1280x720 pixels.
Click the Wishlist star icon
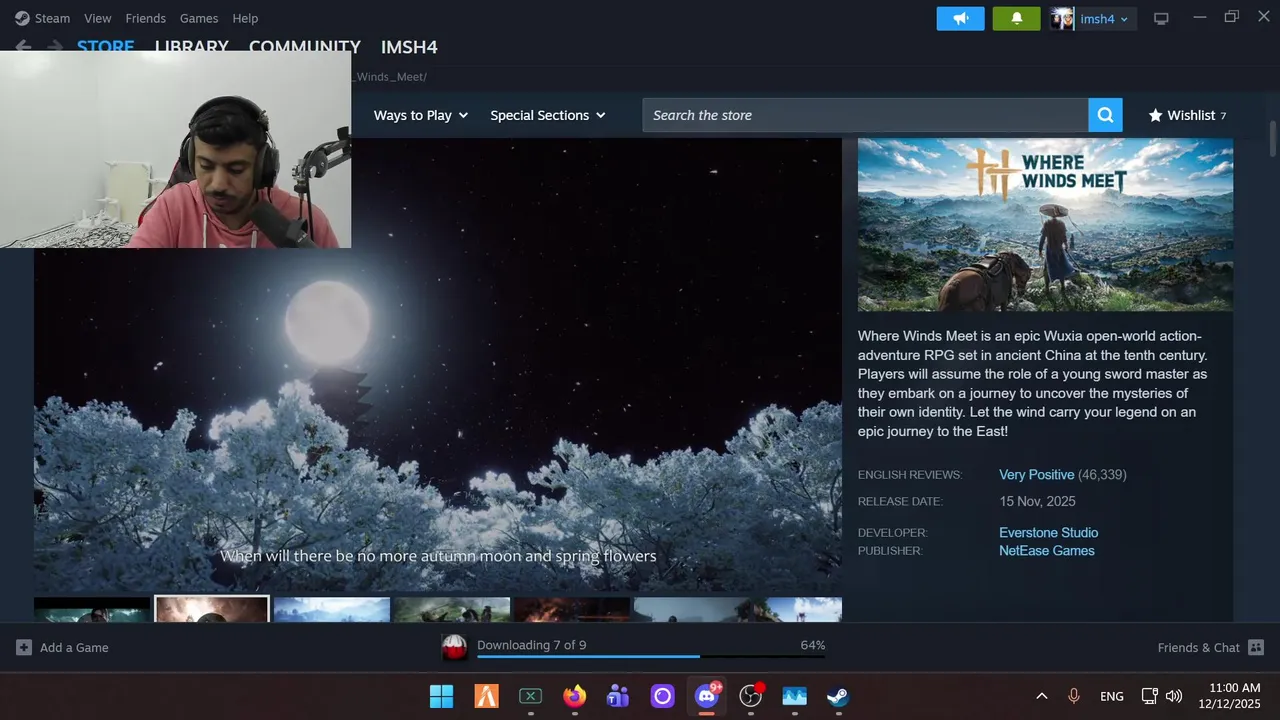tap(1155, 115)
